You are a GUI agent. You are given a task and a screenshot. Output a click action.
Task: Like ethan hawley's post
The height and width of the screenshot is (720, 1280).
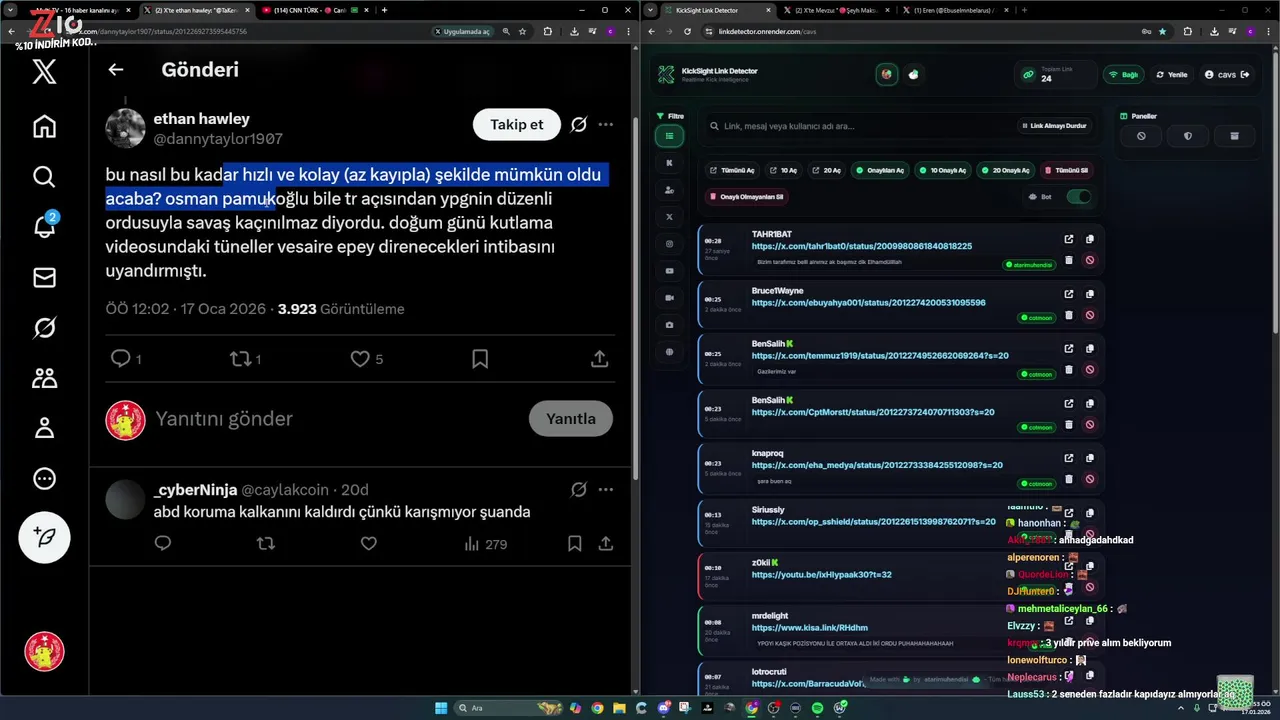point(360,358)
